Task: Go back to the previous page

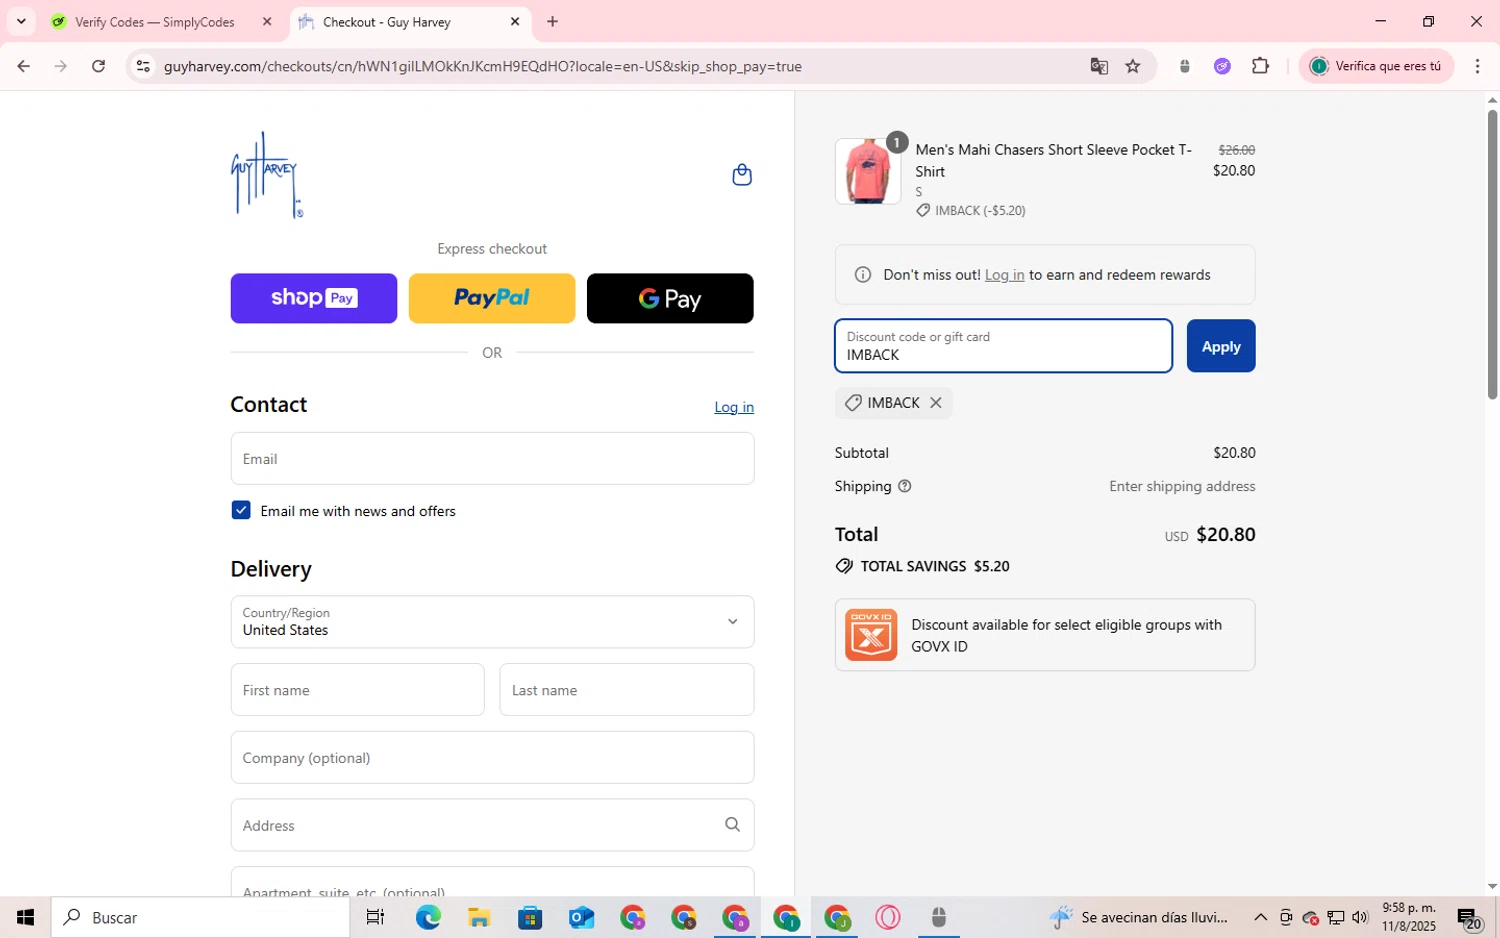Action: click(x=23, y=66)
